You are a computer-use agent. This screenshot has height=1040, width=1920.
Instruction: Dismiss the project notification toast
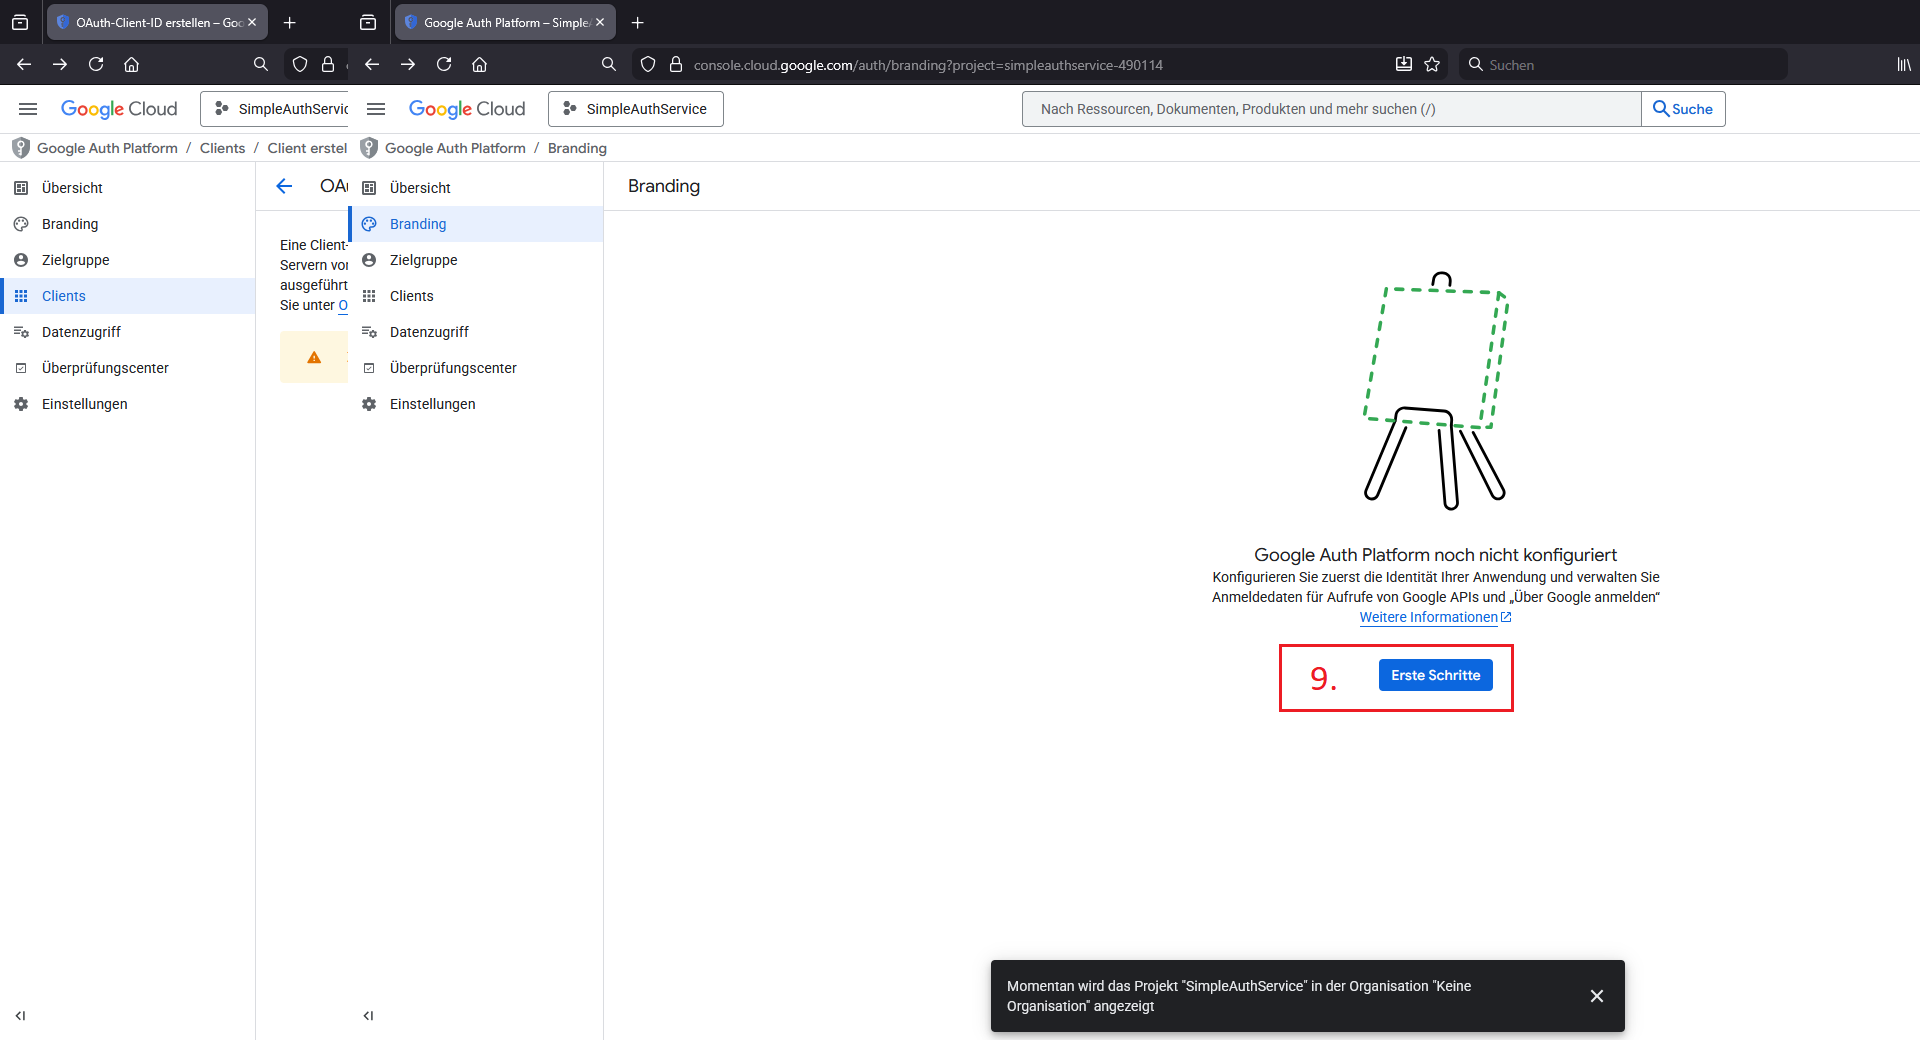coord(1597,996)
